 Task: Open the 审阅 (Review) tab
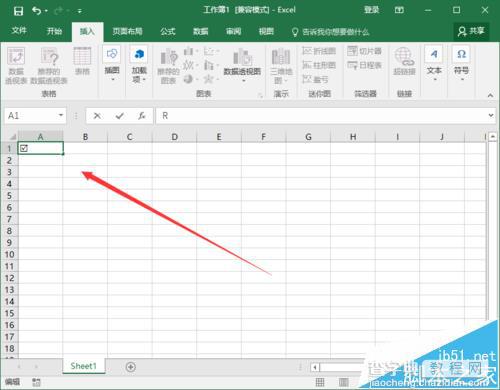pos(233,31)
